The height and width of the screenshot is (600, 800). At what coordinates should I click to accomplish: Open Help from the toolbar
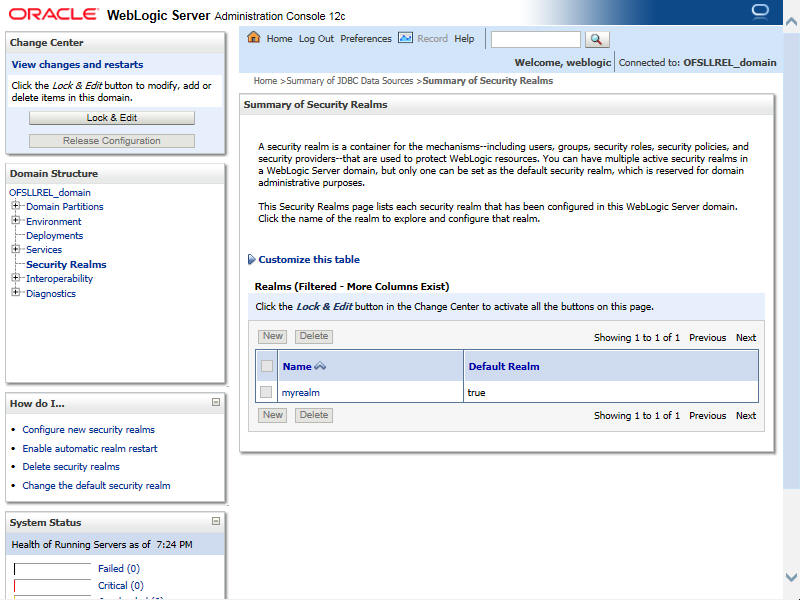tap(464, 39)
